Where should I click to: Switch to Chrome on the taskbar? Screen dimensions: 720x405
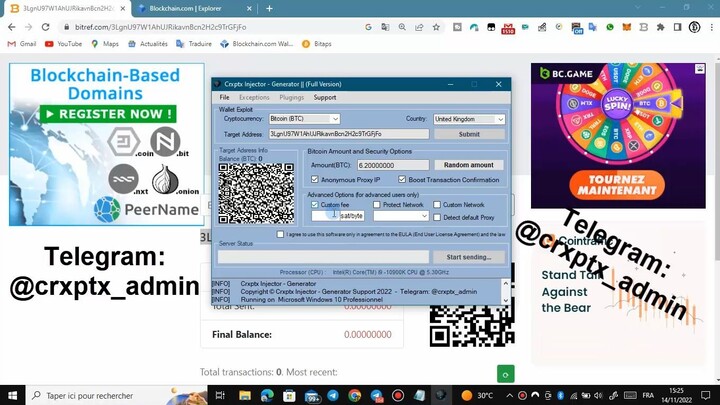[x=354, y=395]
